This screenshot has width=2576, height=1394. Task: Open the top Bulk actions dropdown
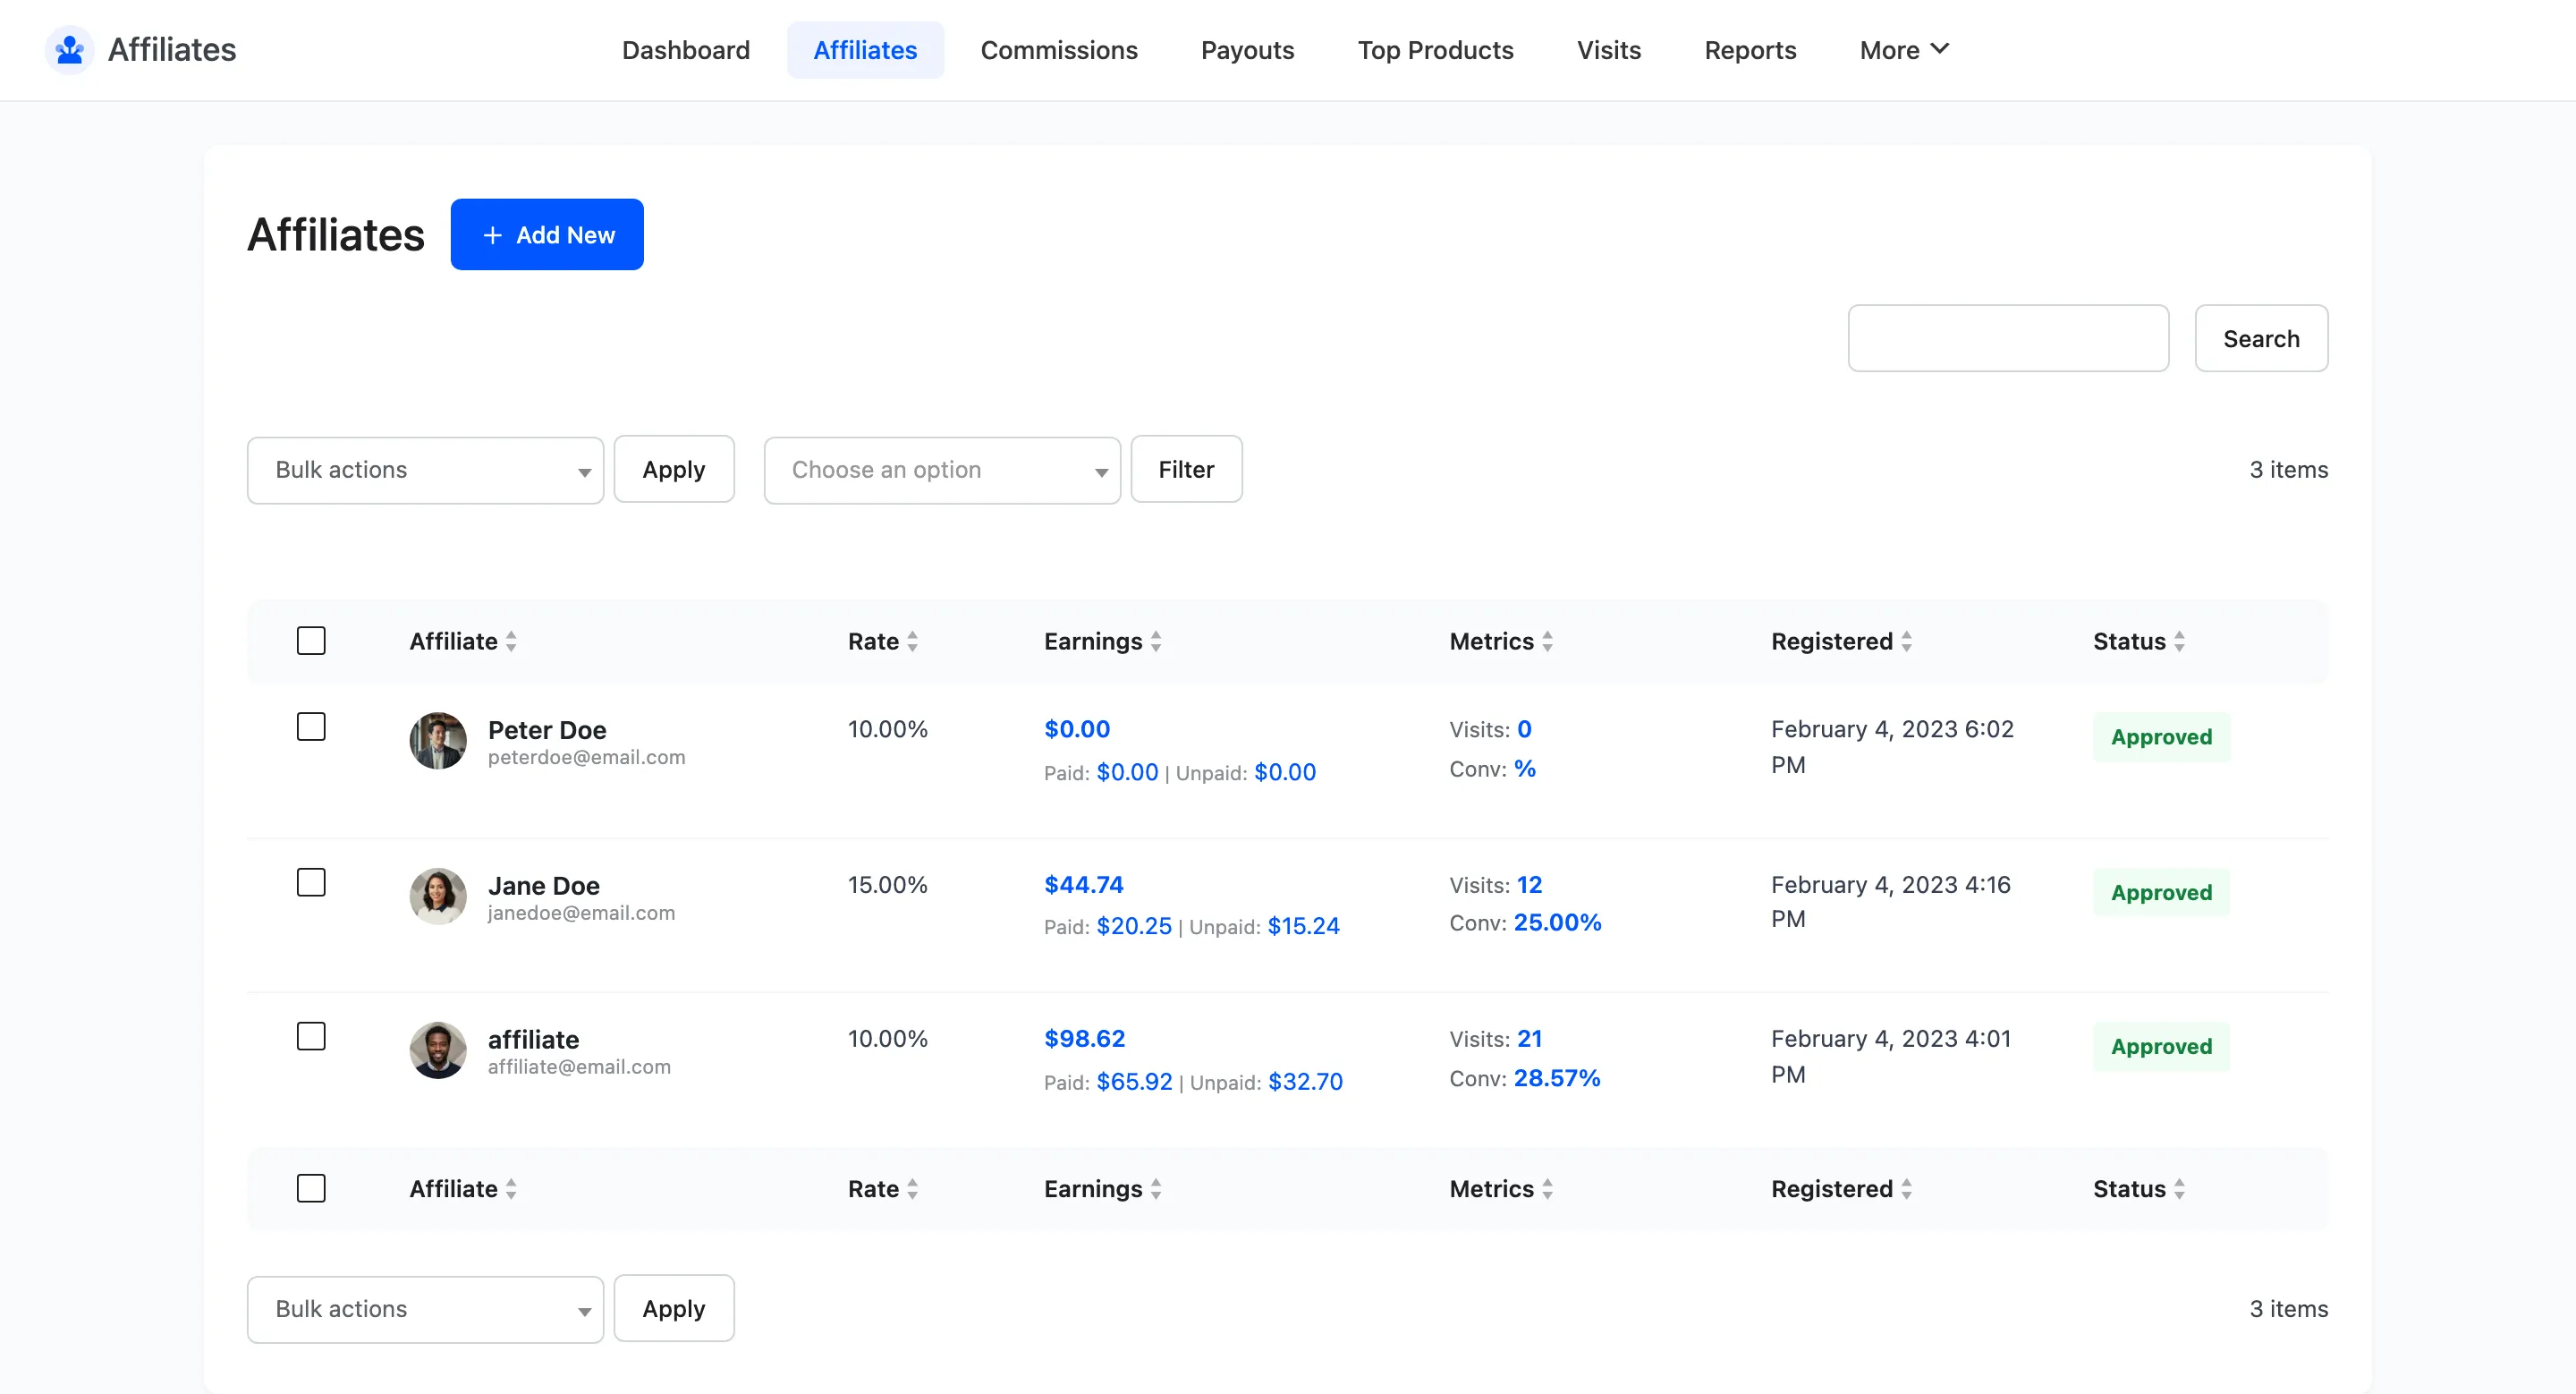point(425,470)
